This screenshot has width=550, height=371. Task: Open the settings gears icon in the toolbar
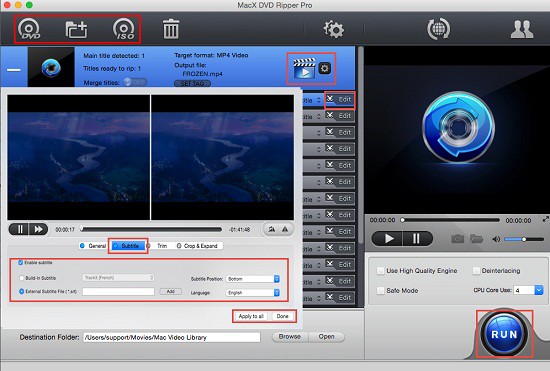(333, 29)
